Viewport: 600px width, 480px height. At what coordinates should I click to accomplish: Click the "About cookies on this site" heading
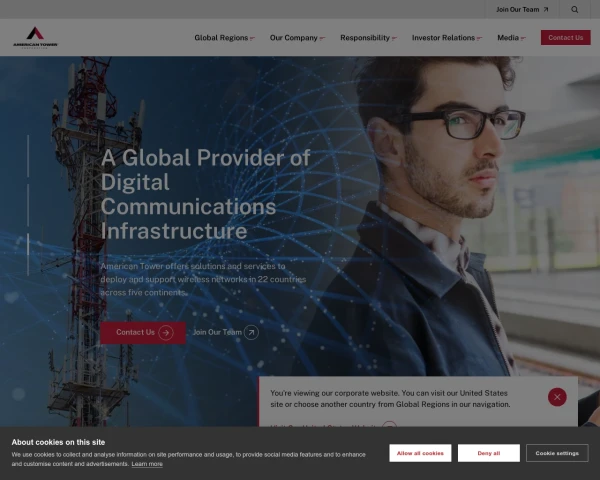[58, 442]
